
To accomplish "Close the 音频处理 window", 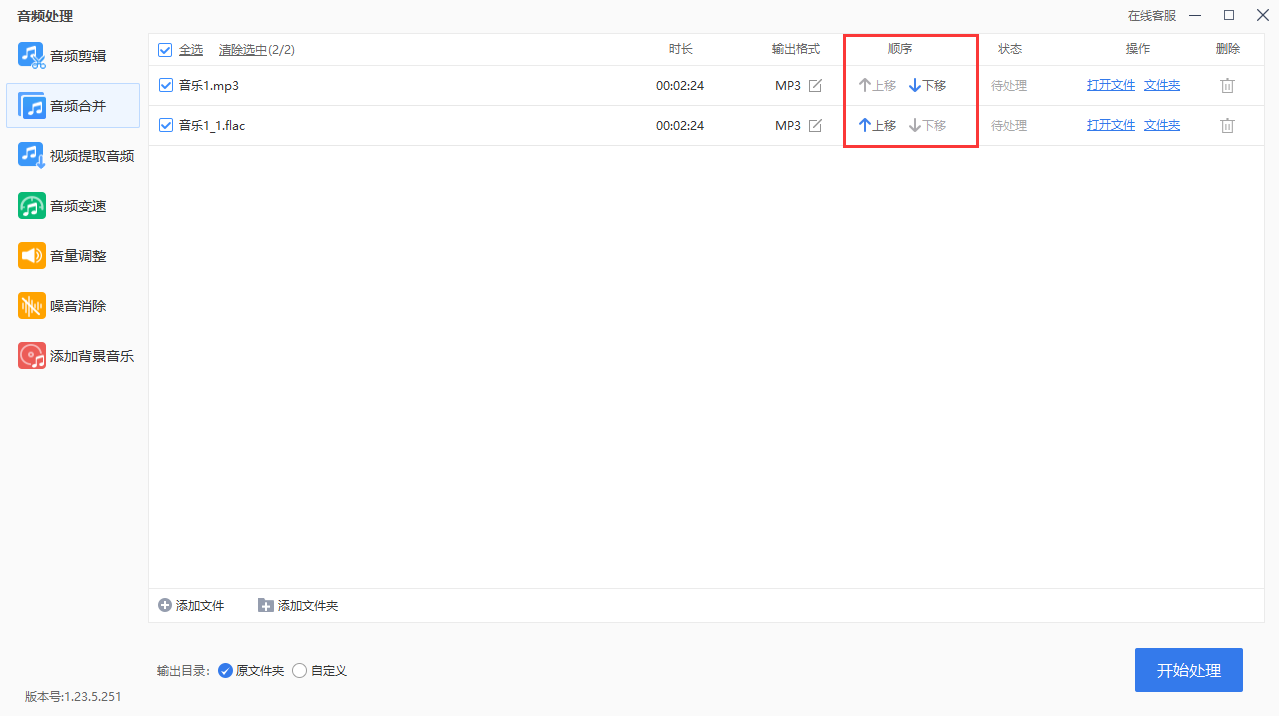I will tap(1260, 15).
